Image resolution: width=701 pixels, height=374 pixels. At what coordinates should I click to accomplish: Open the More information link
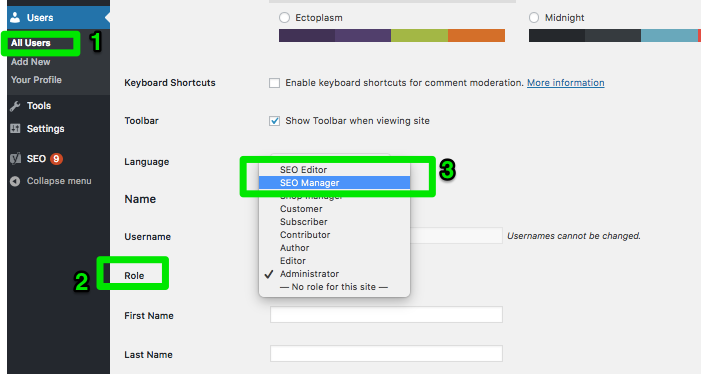coord(566,83)
